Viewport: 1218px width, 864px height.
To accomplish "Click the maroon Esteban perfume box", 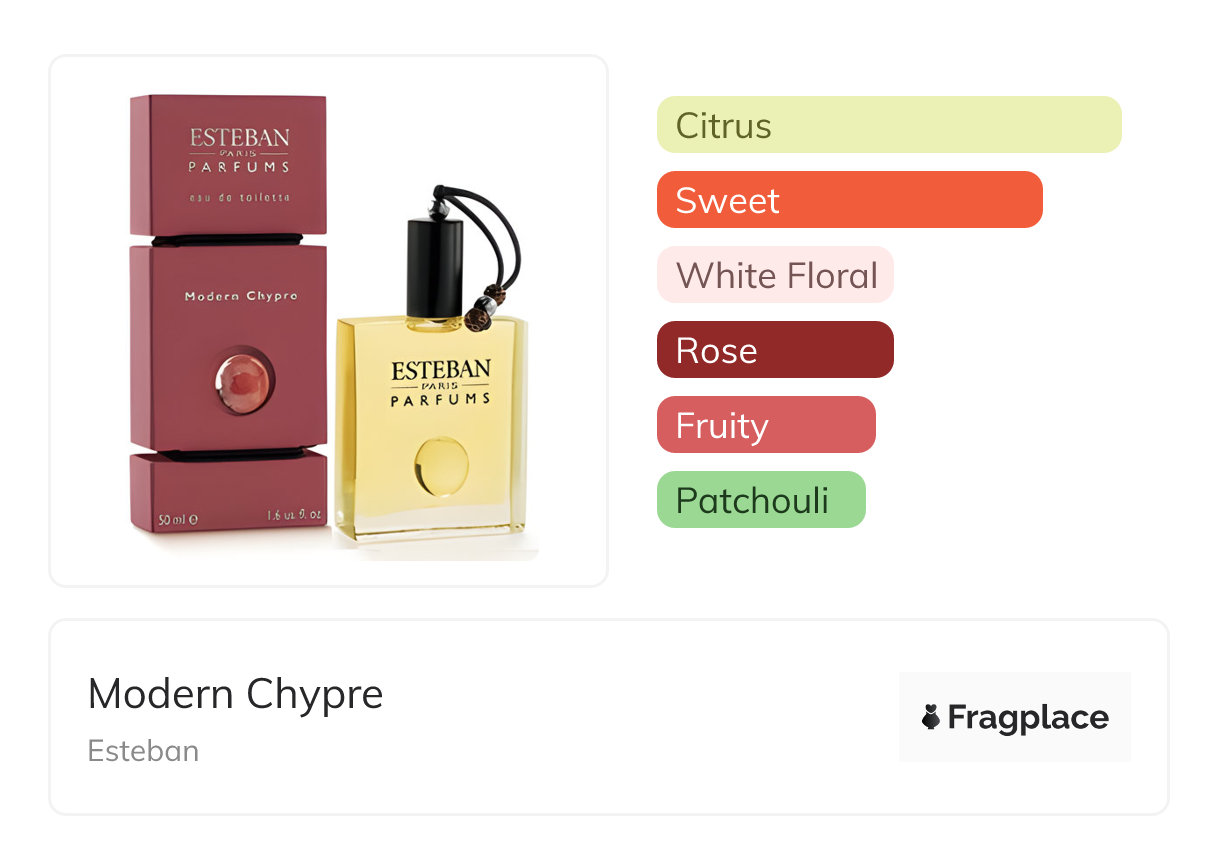I will pyautogui.click(x=229, y=314).
